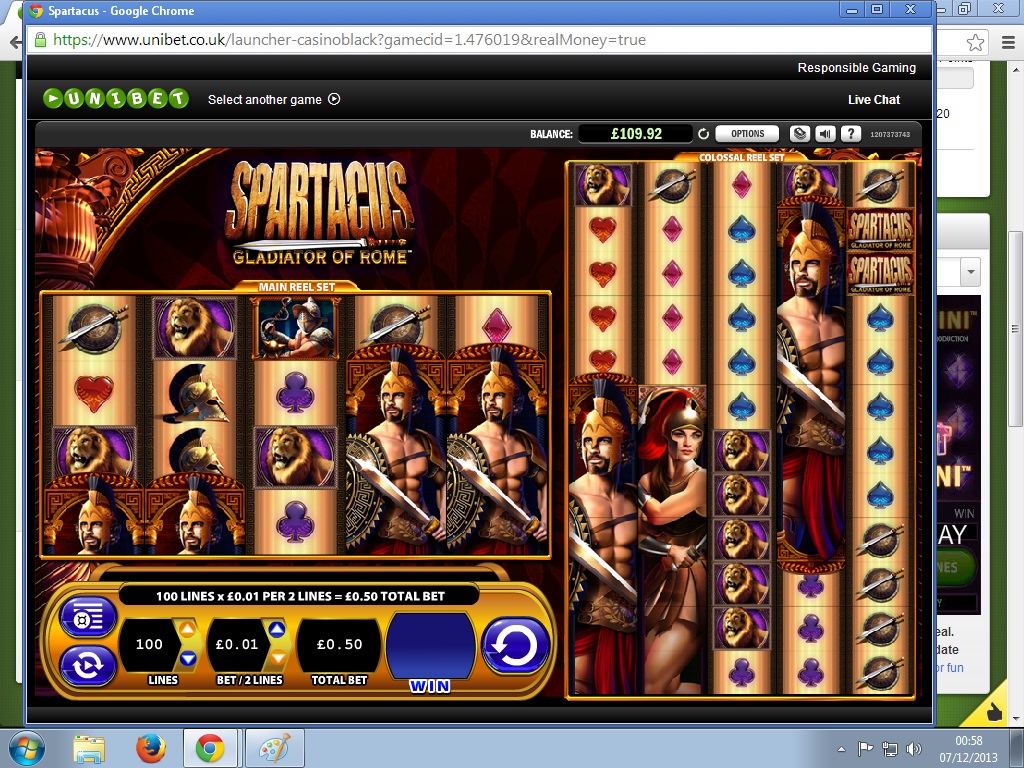Lower the bet per 2 lines

coord(277,658)
